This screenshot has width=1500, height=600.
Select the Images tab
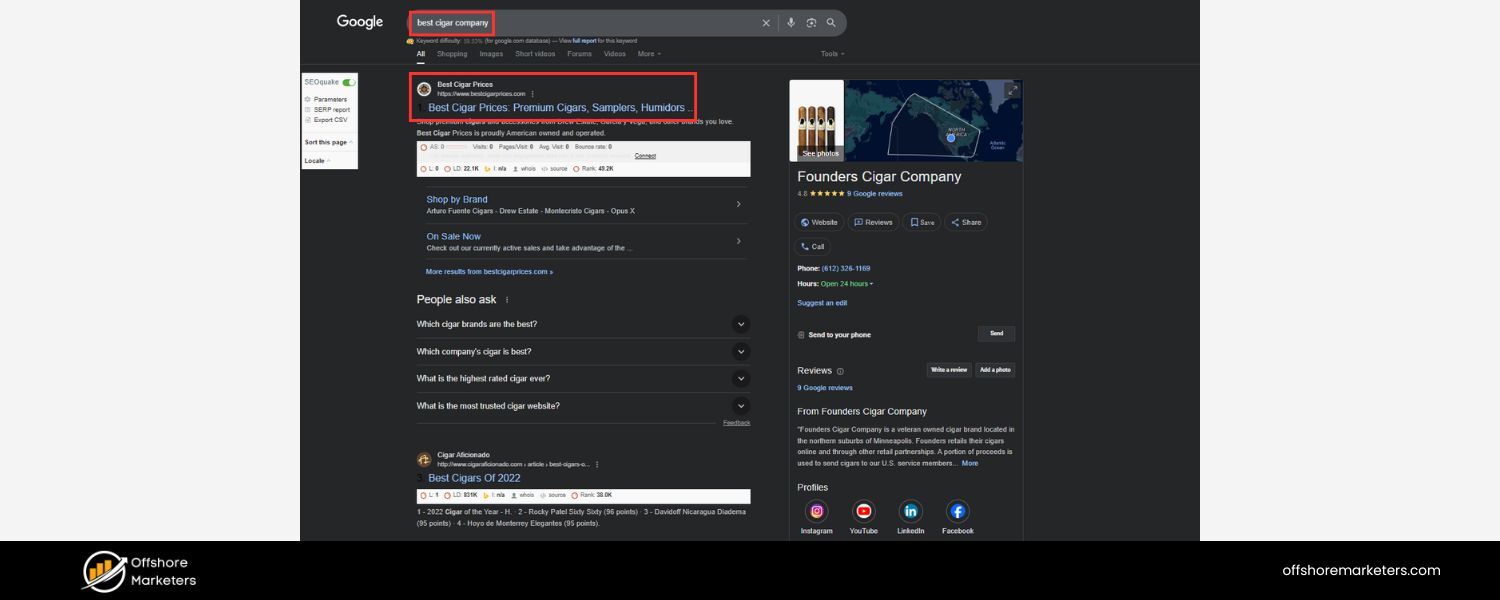[491, 54]
